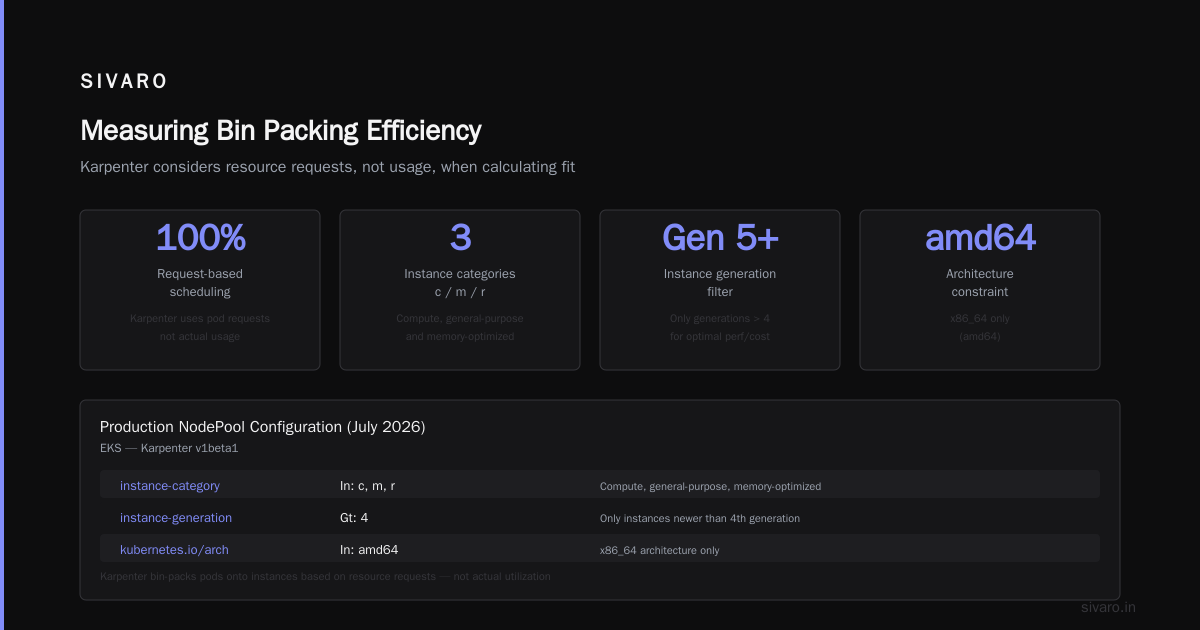Image resolution: width=1200 pixels, height=630 pixels.
Task: Click the footnote about bin-packing pods
Action: [x=325, y=577]
